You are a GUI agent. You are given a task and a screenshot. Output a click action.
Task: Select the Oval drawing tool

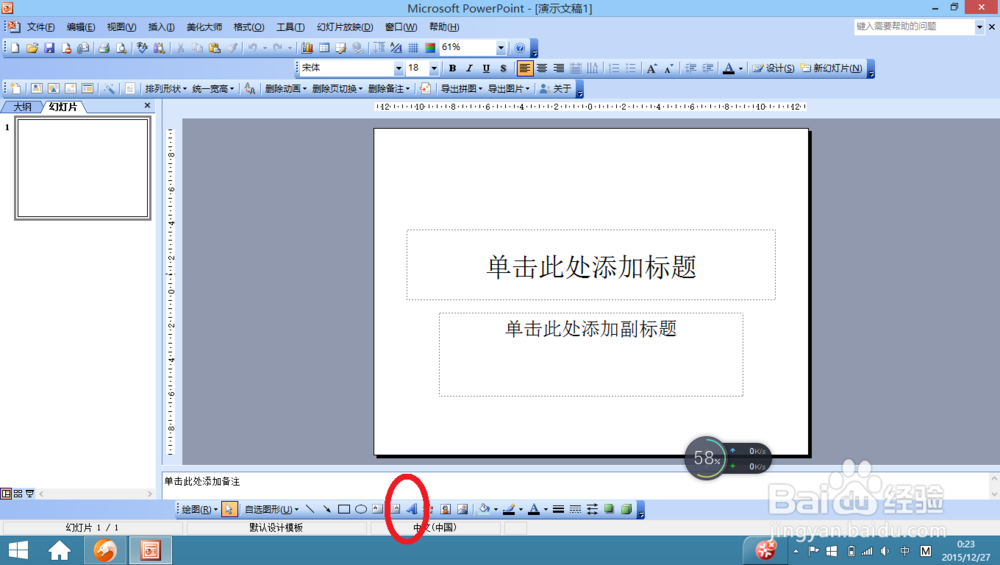(x=361, y=510)
